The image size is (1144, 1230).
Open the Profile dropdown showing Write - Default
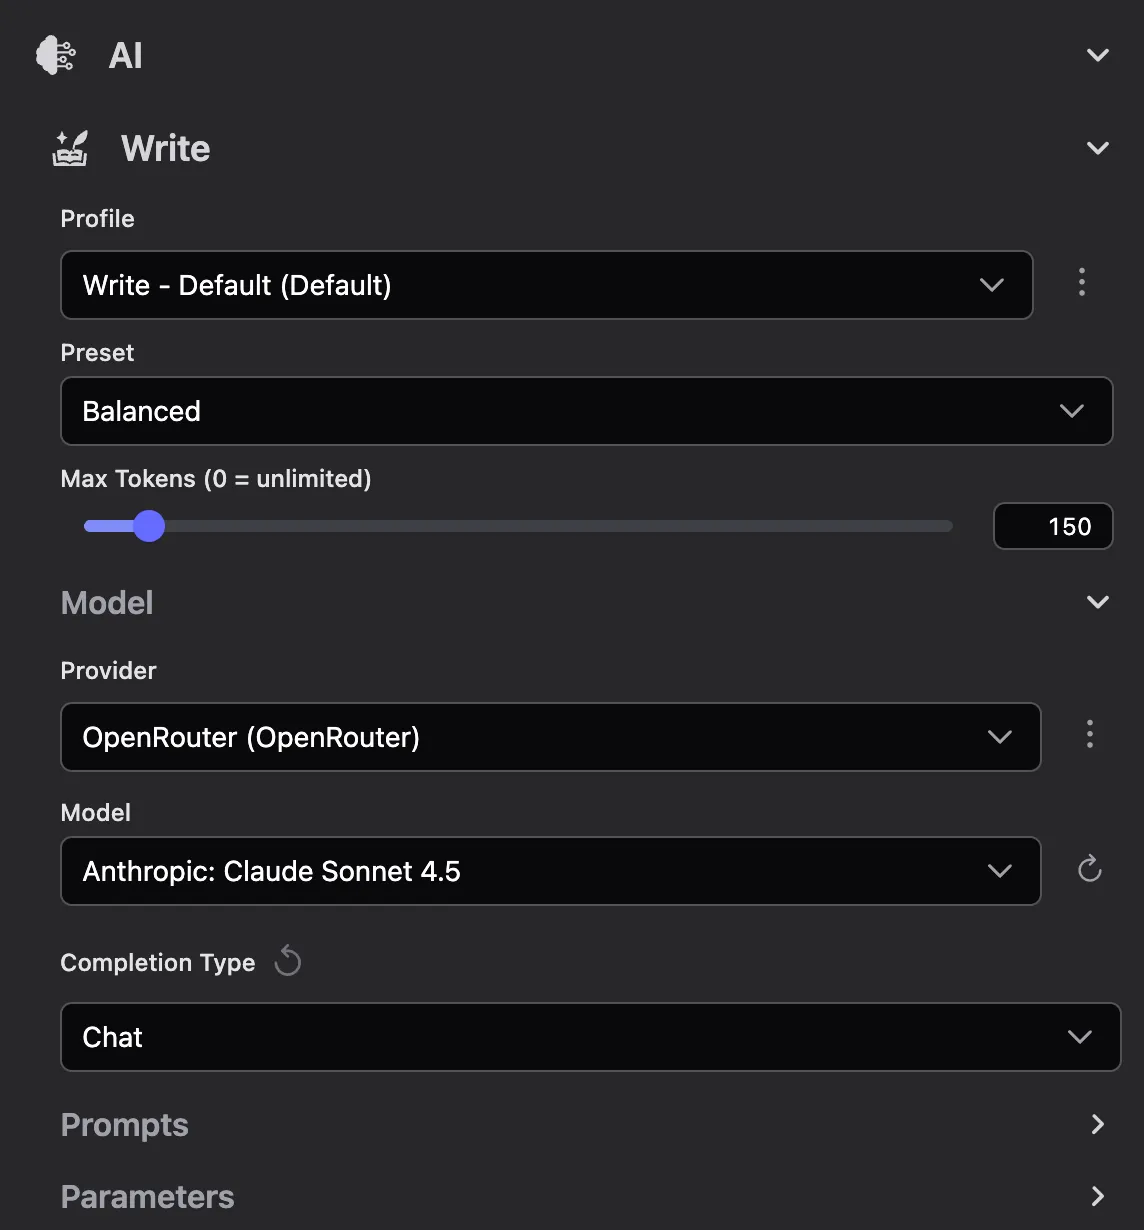[x=547, y=285]
